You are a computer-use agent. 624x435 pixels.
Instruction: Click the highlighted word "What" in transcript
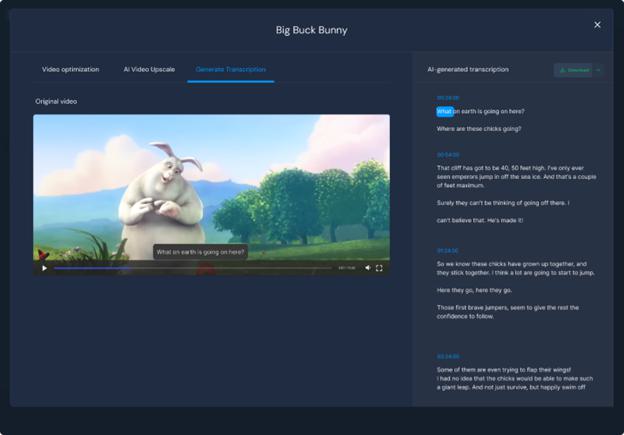point(445,111)
